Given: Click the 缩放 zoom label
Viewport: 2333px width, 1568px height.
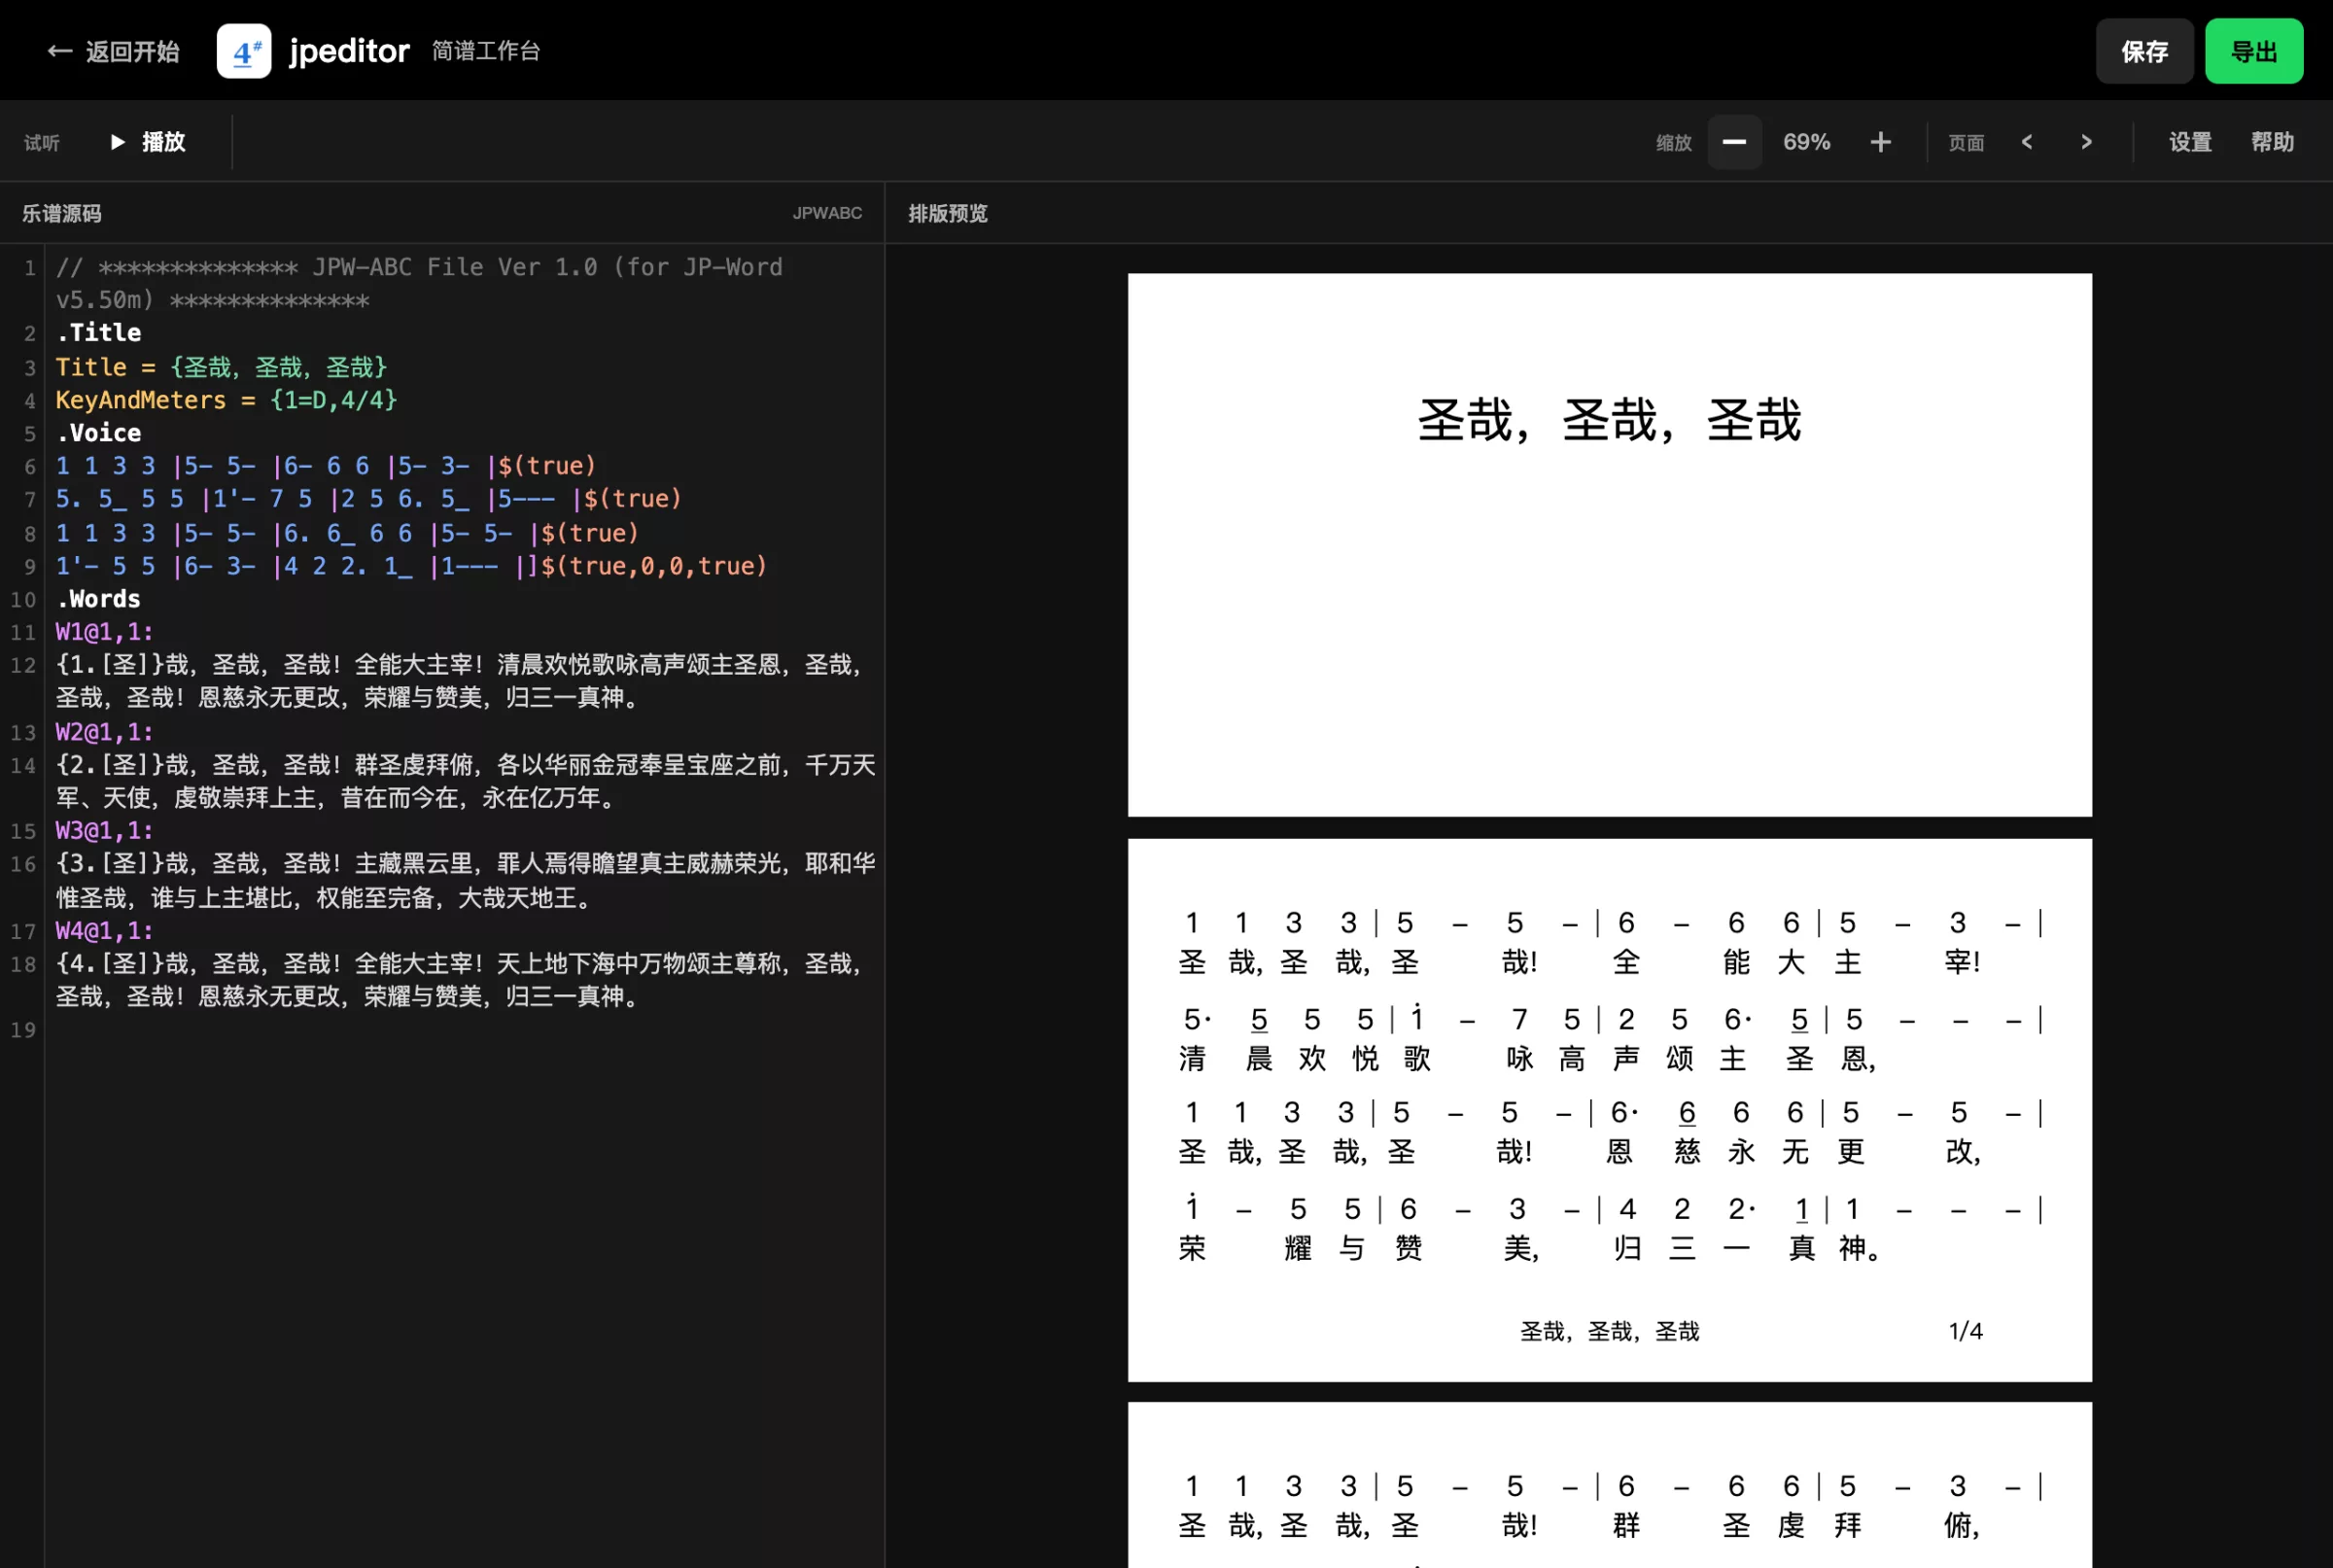Looking at the screenshot, I should tap(1673, 143).
